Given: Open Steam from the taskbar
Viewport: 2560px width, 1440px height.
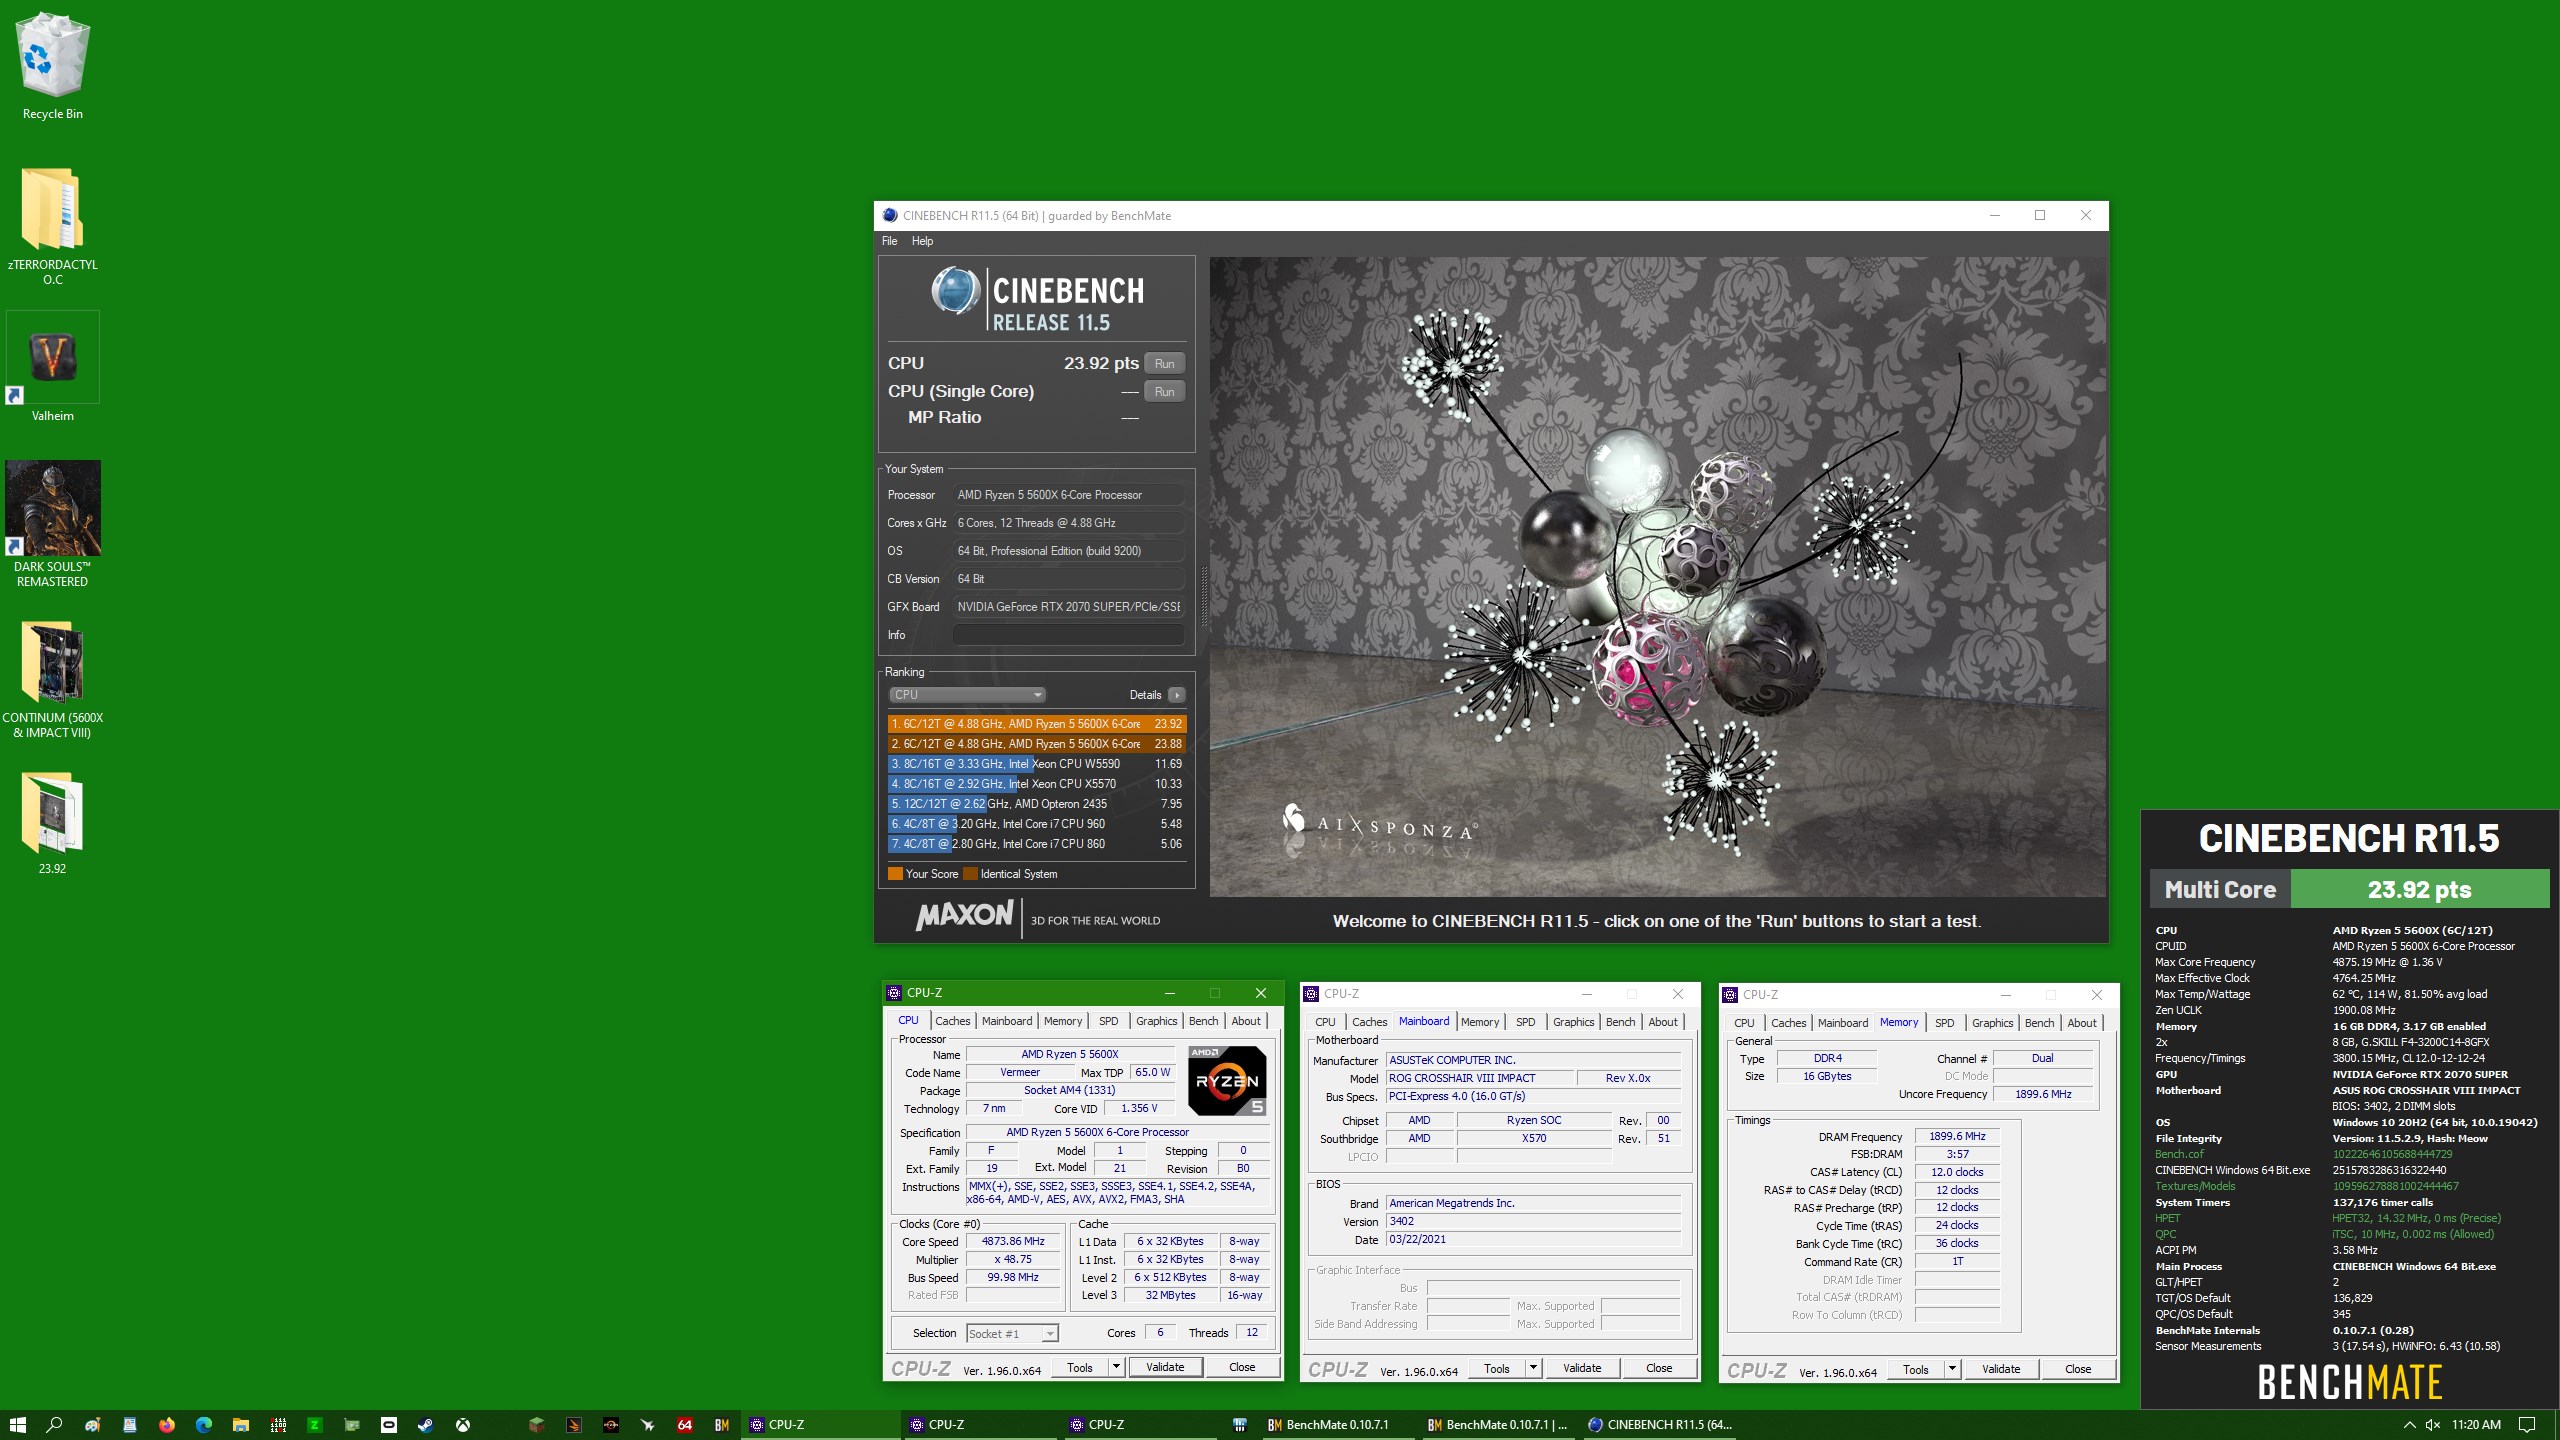Looking at the screenshot, I should tap(426, 1425).
